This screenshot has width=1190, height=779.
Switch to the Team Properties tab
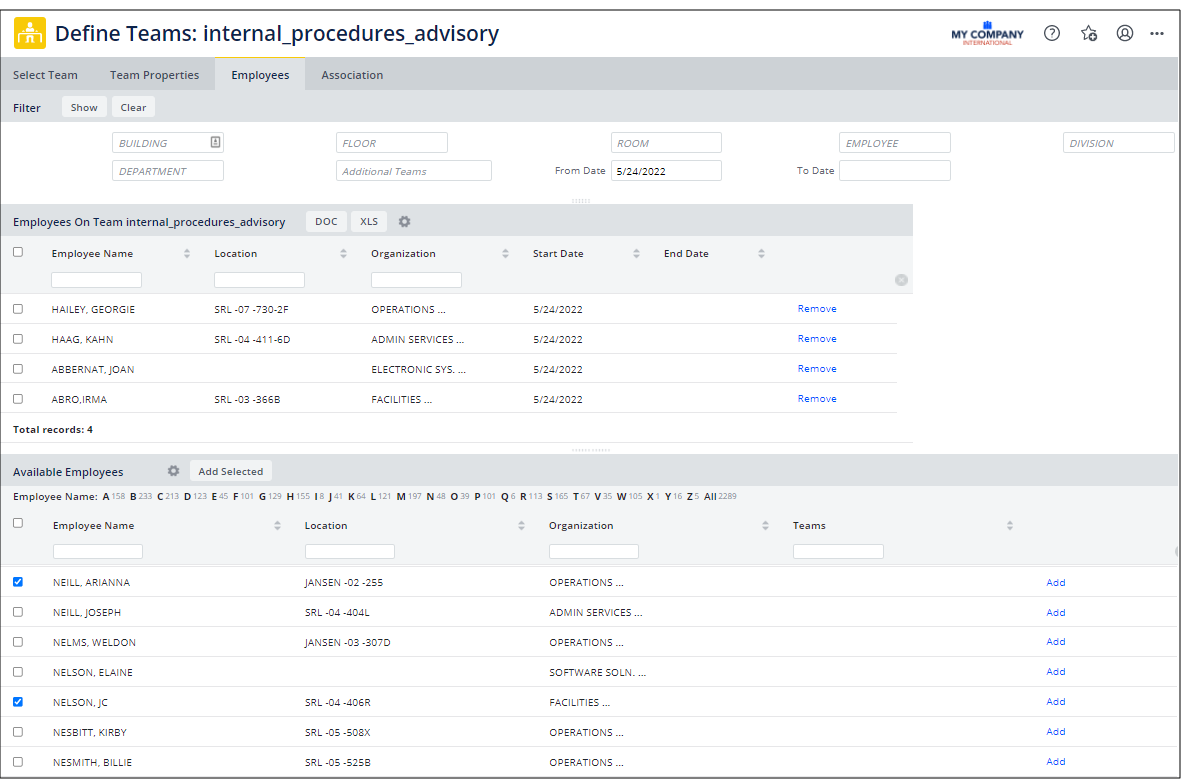[154, 75]
